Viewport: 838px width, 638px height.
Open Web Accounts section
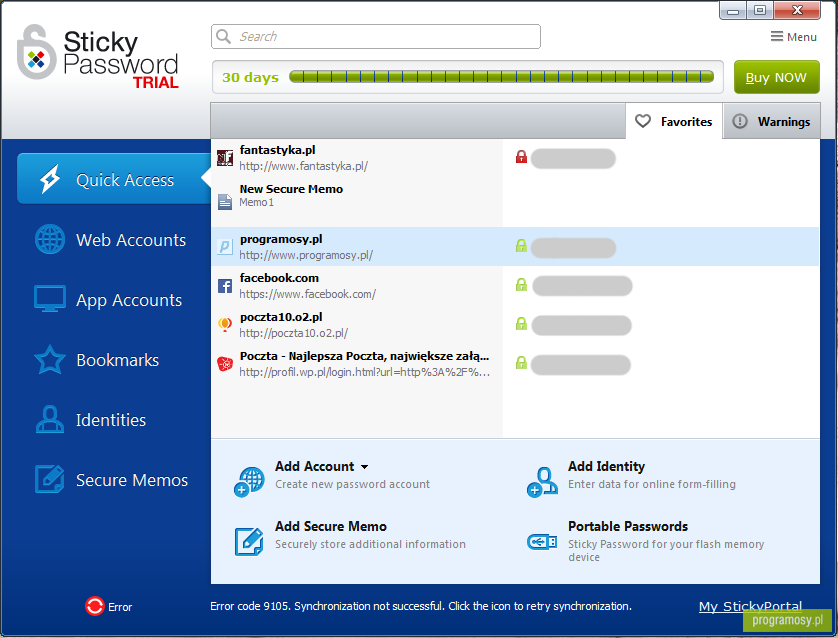(x=110, y=240)
